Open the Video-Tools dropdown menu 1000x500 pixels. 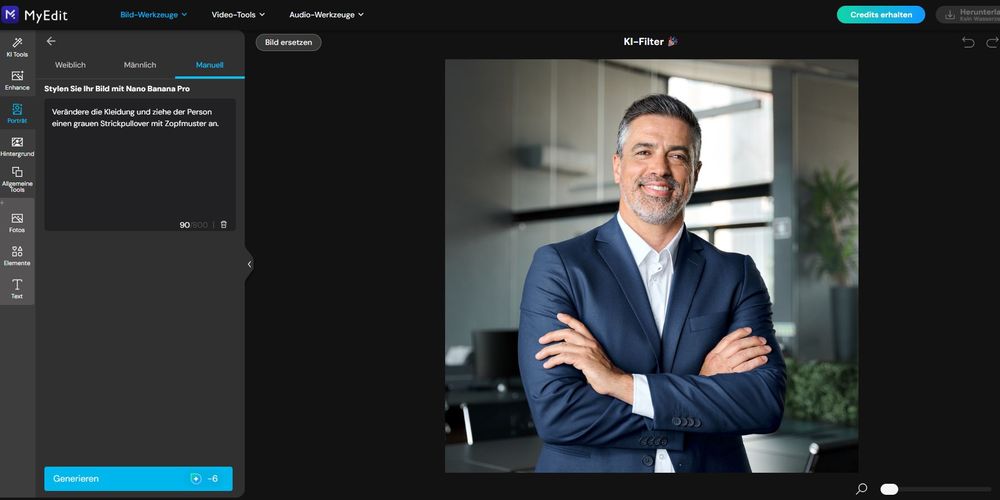pyautogui.click(x=238, y=15)
